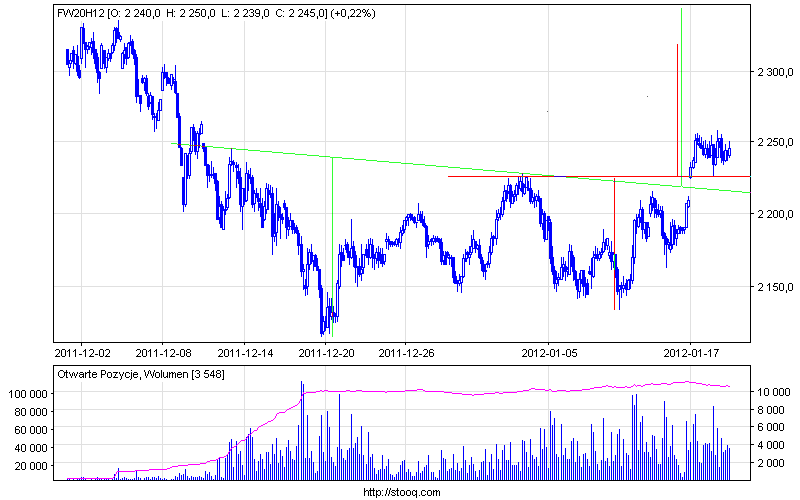Click the 8 000 volume axis label
The width and height of the screenshot is (800, 500).
click(771, 410)
